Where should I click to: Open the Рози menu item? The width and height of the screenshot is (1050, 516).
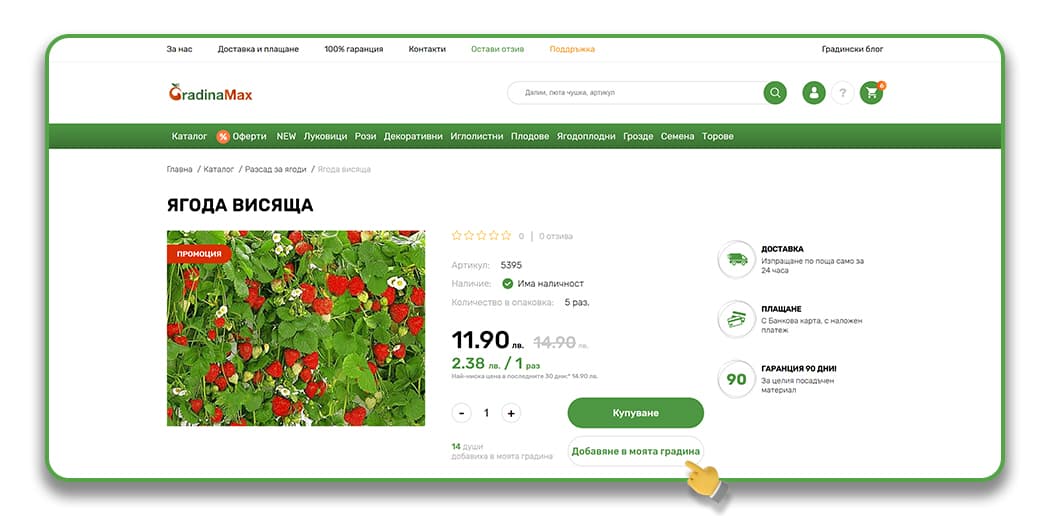pyautogui.click(x=366, y=137)
